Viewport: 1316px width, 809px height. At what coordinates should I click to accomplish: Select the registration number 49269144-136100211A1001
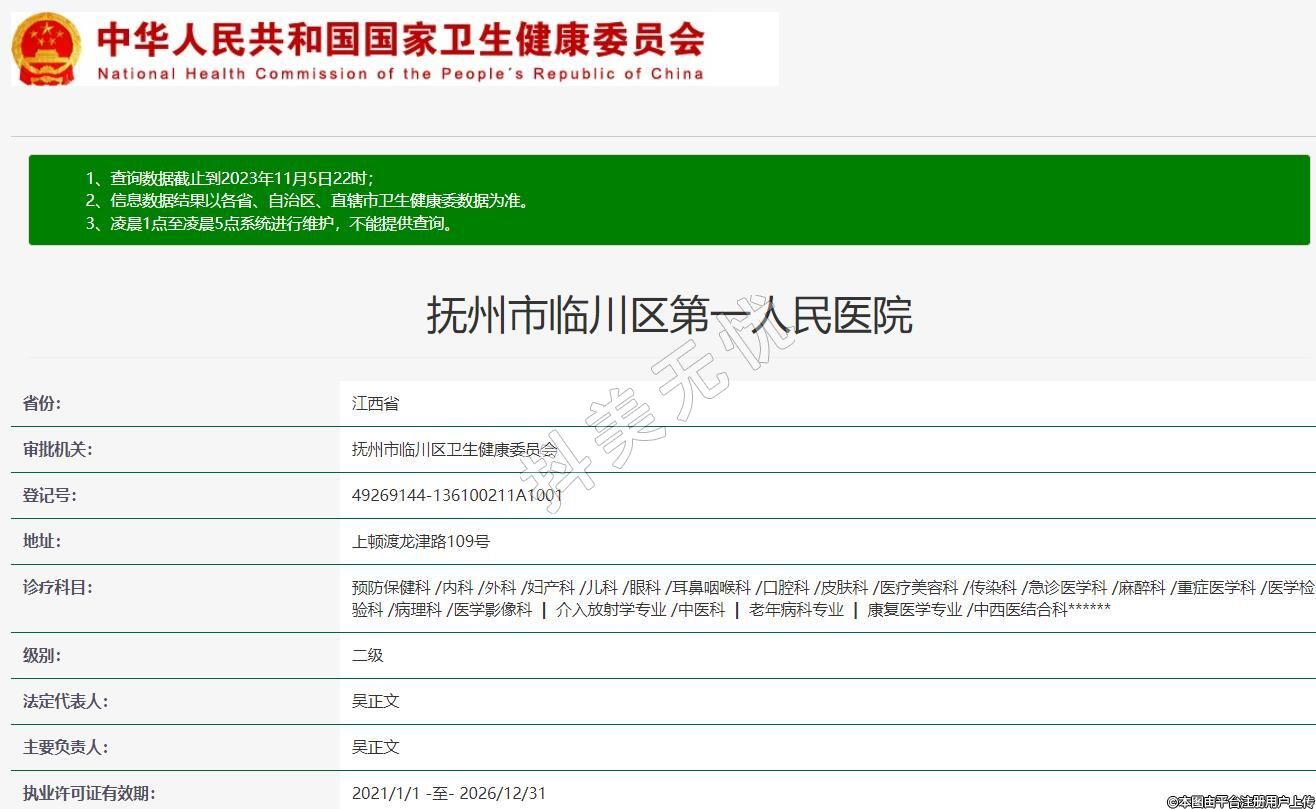click(457, 495)
